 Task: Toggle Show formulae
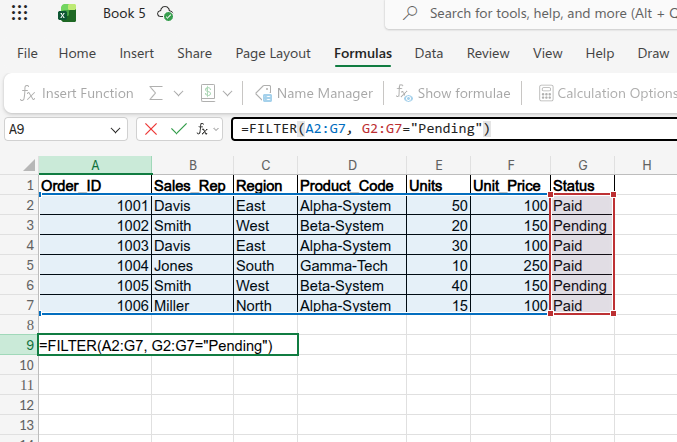tap(453, 93)
